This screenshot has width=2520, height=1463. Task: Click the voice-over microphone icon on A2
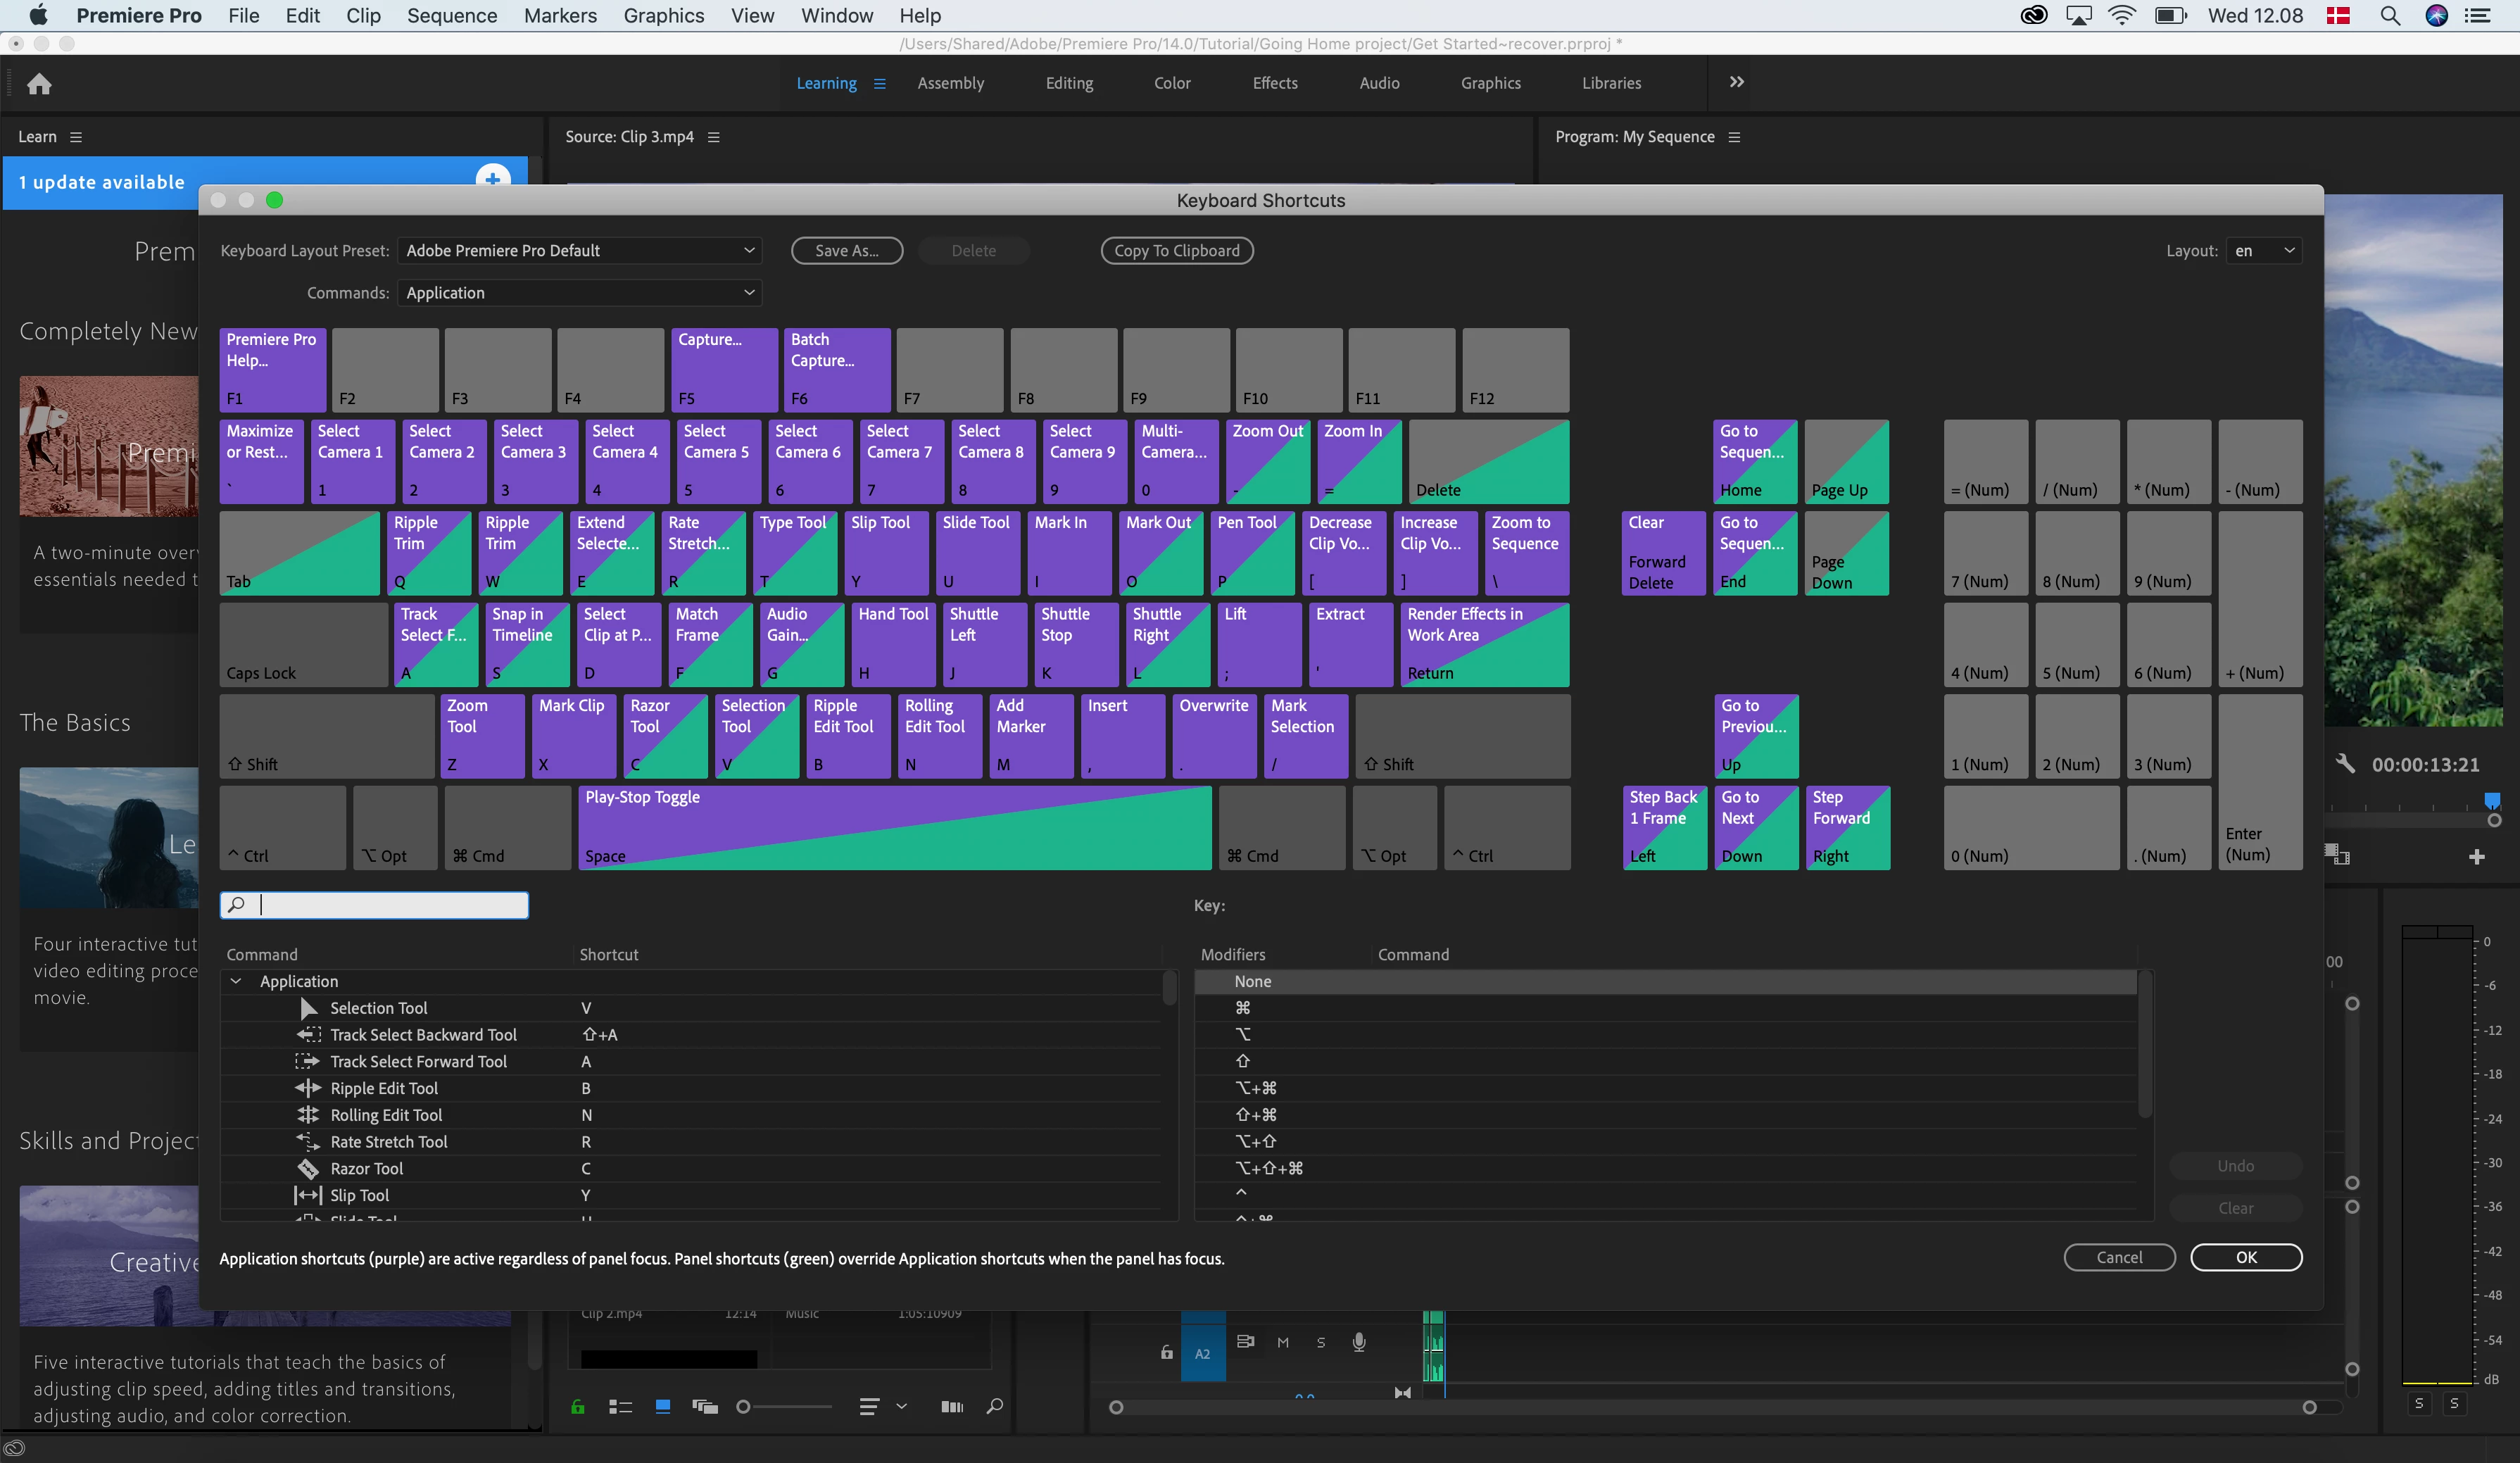[1359, 1342]
